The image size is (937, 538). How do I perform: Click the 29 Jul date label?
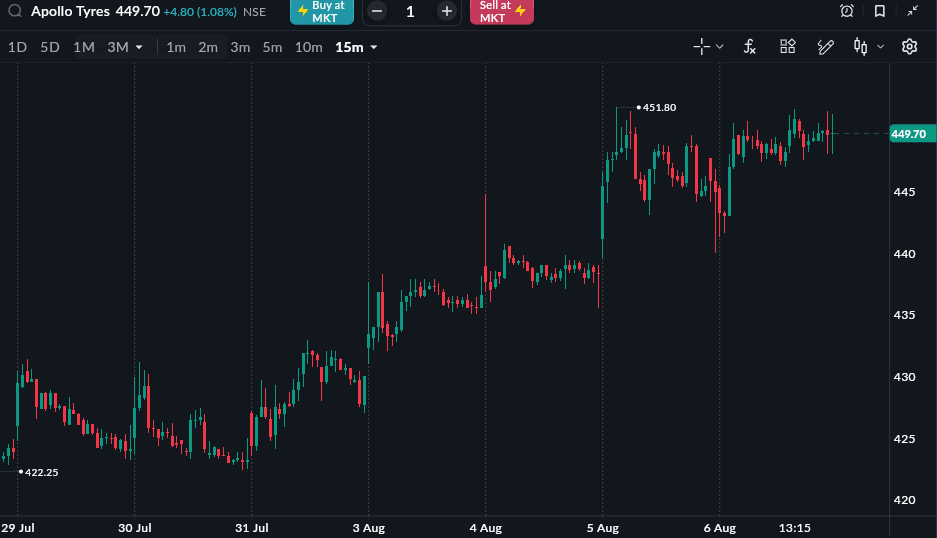18,528
